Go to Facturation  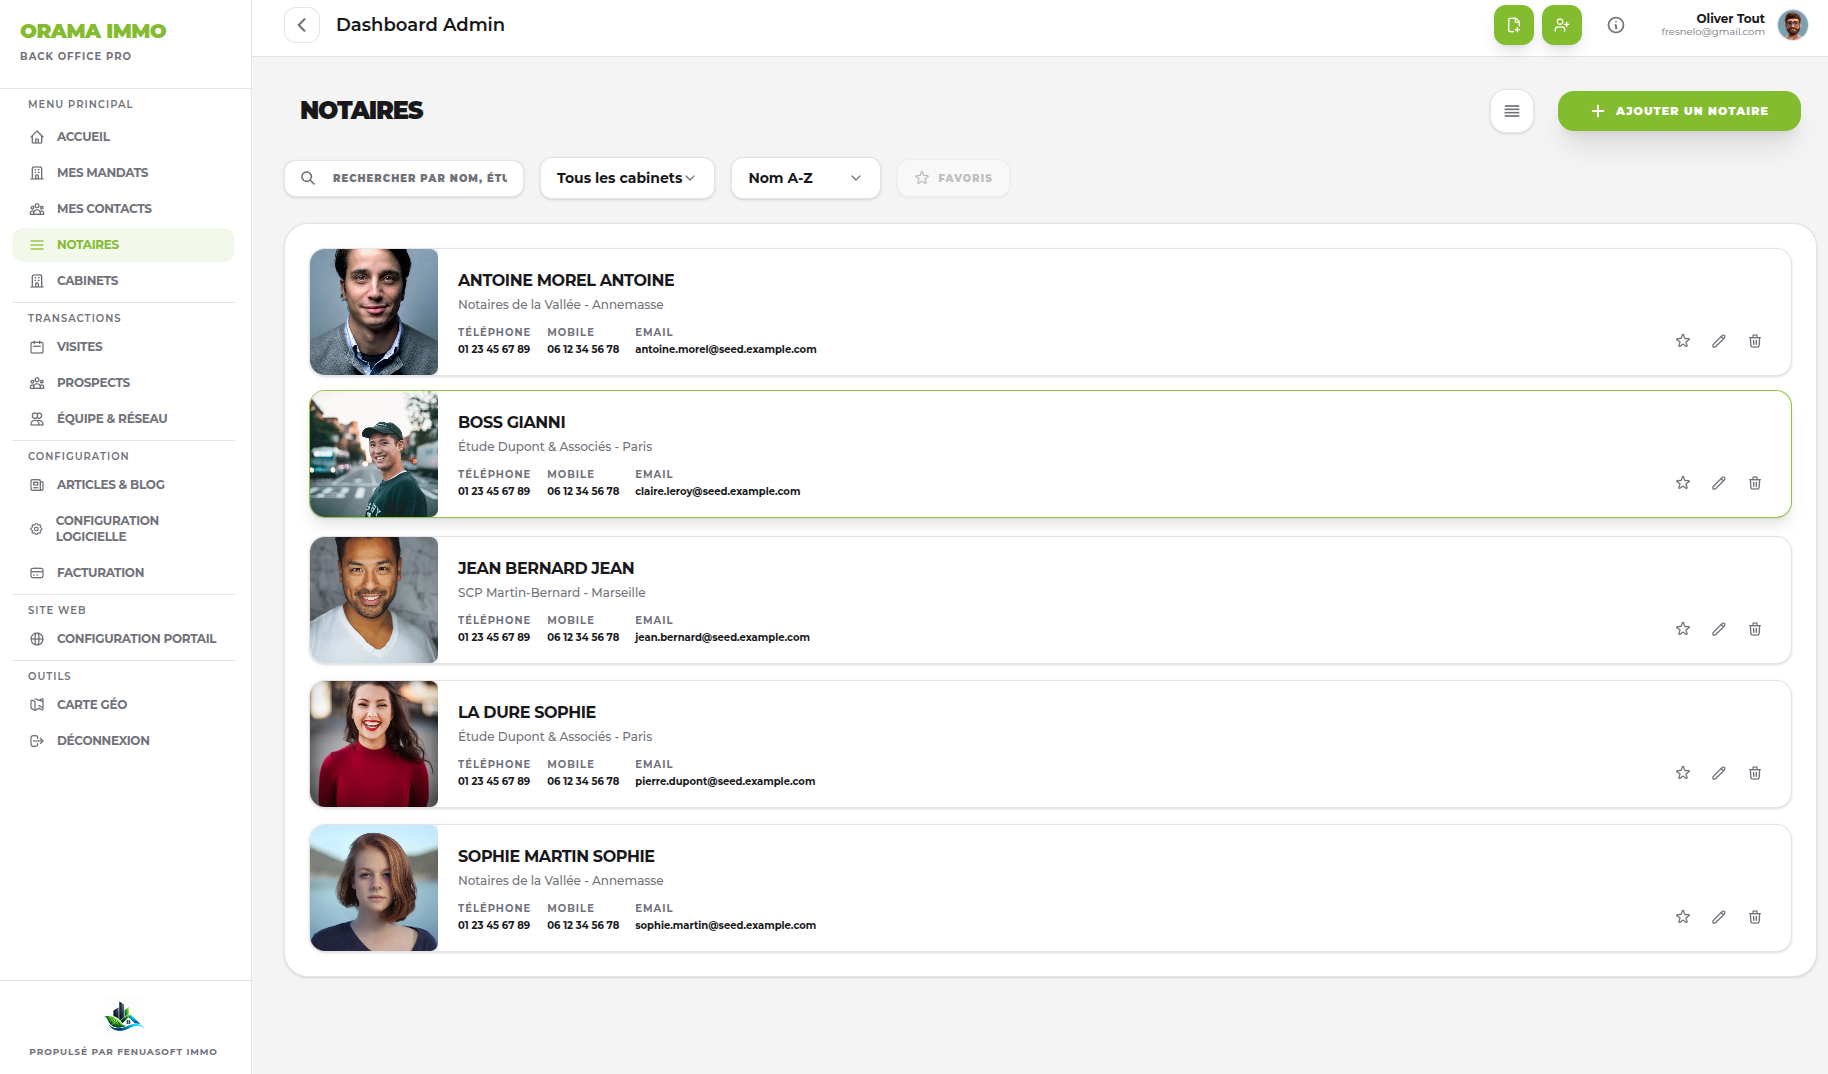[x=123, y=573]
